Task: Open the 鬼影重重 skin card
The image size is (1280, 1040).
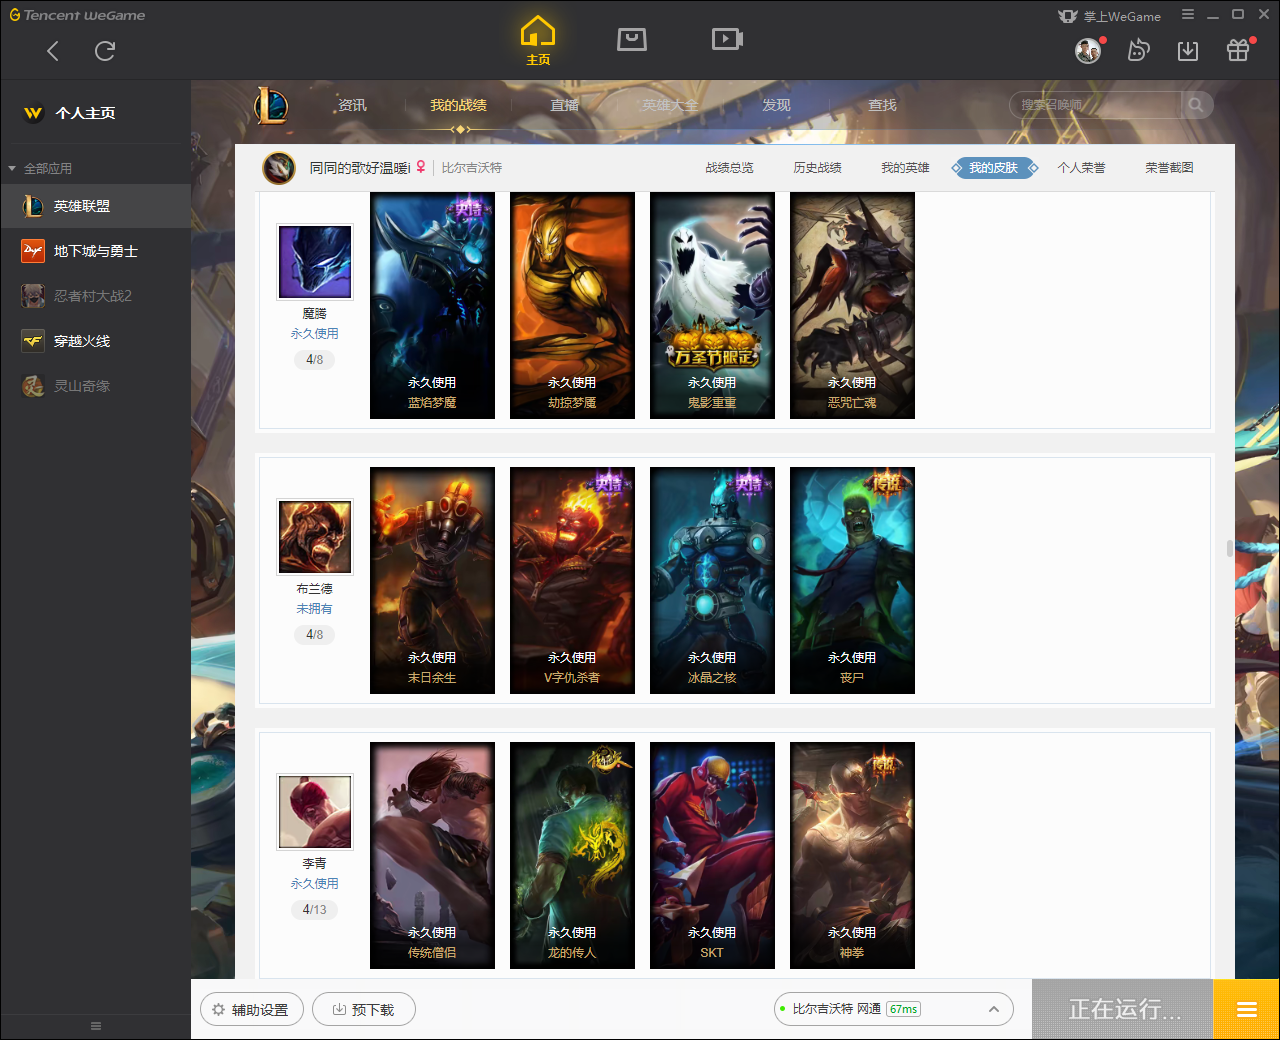Action: pyautogui.click(x=712, y=305)
